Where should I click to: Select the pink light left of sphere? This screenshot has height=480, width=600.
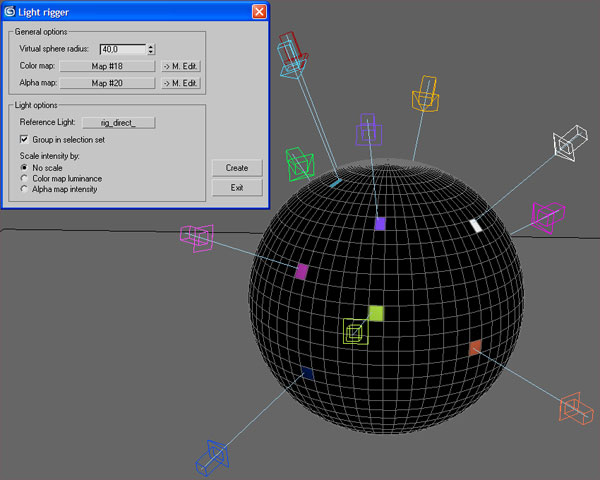tap(197, 238)
